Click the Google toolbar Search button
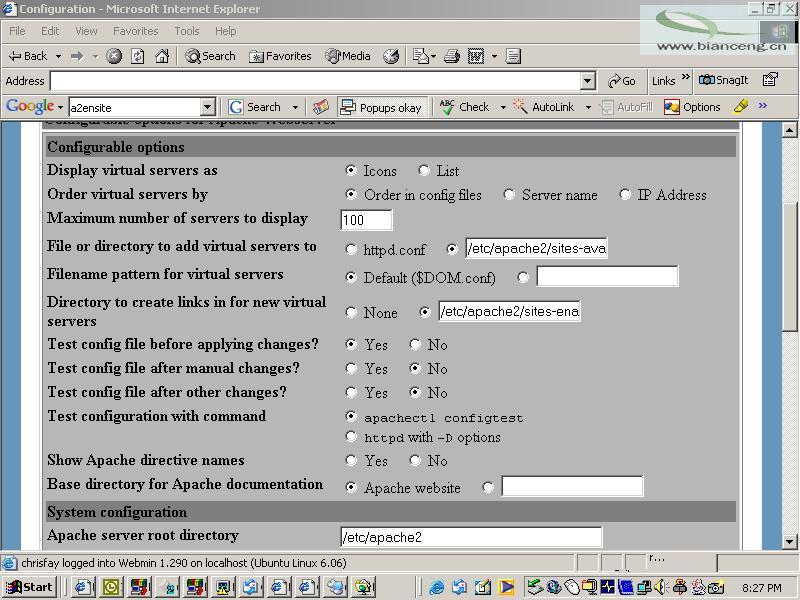The height and width of the screenshot is (600, 800). coord(256,107)
